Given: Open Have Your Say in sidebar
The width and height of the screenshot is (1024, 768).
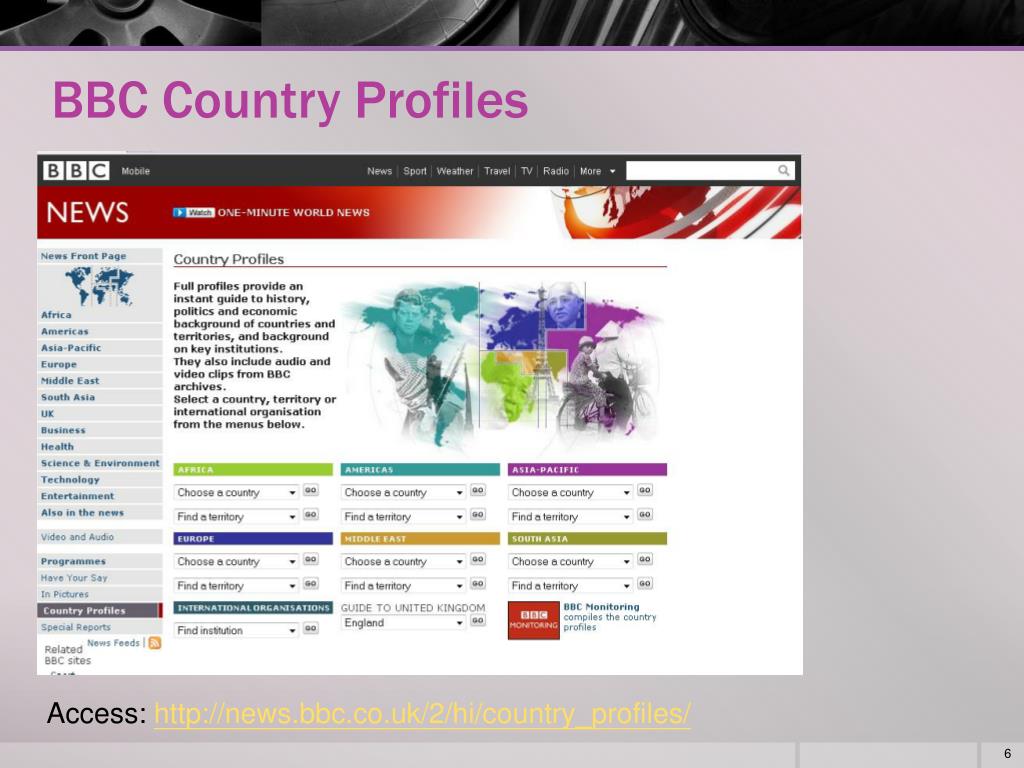Looking at the screenshot, I should [x=100, y=578].
